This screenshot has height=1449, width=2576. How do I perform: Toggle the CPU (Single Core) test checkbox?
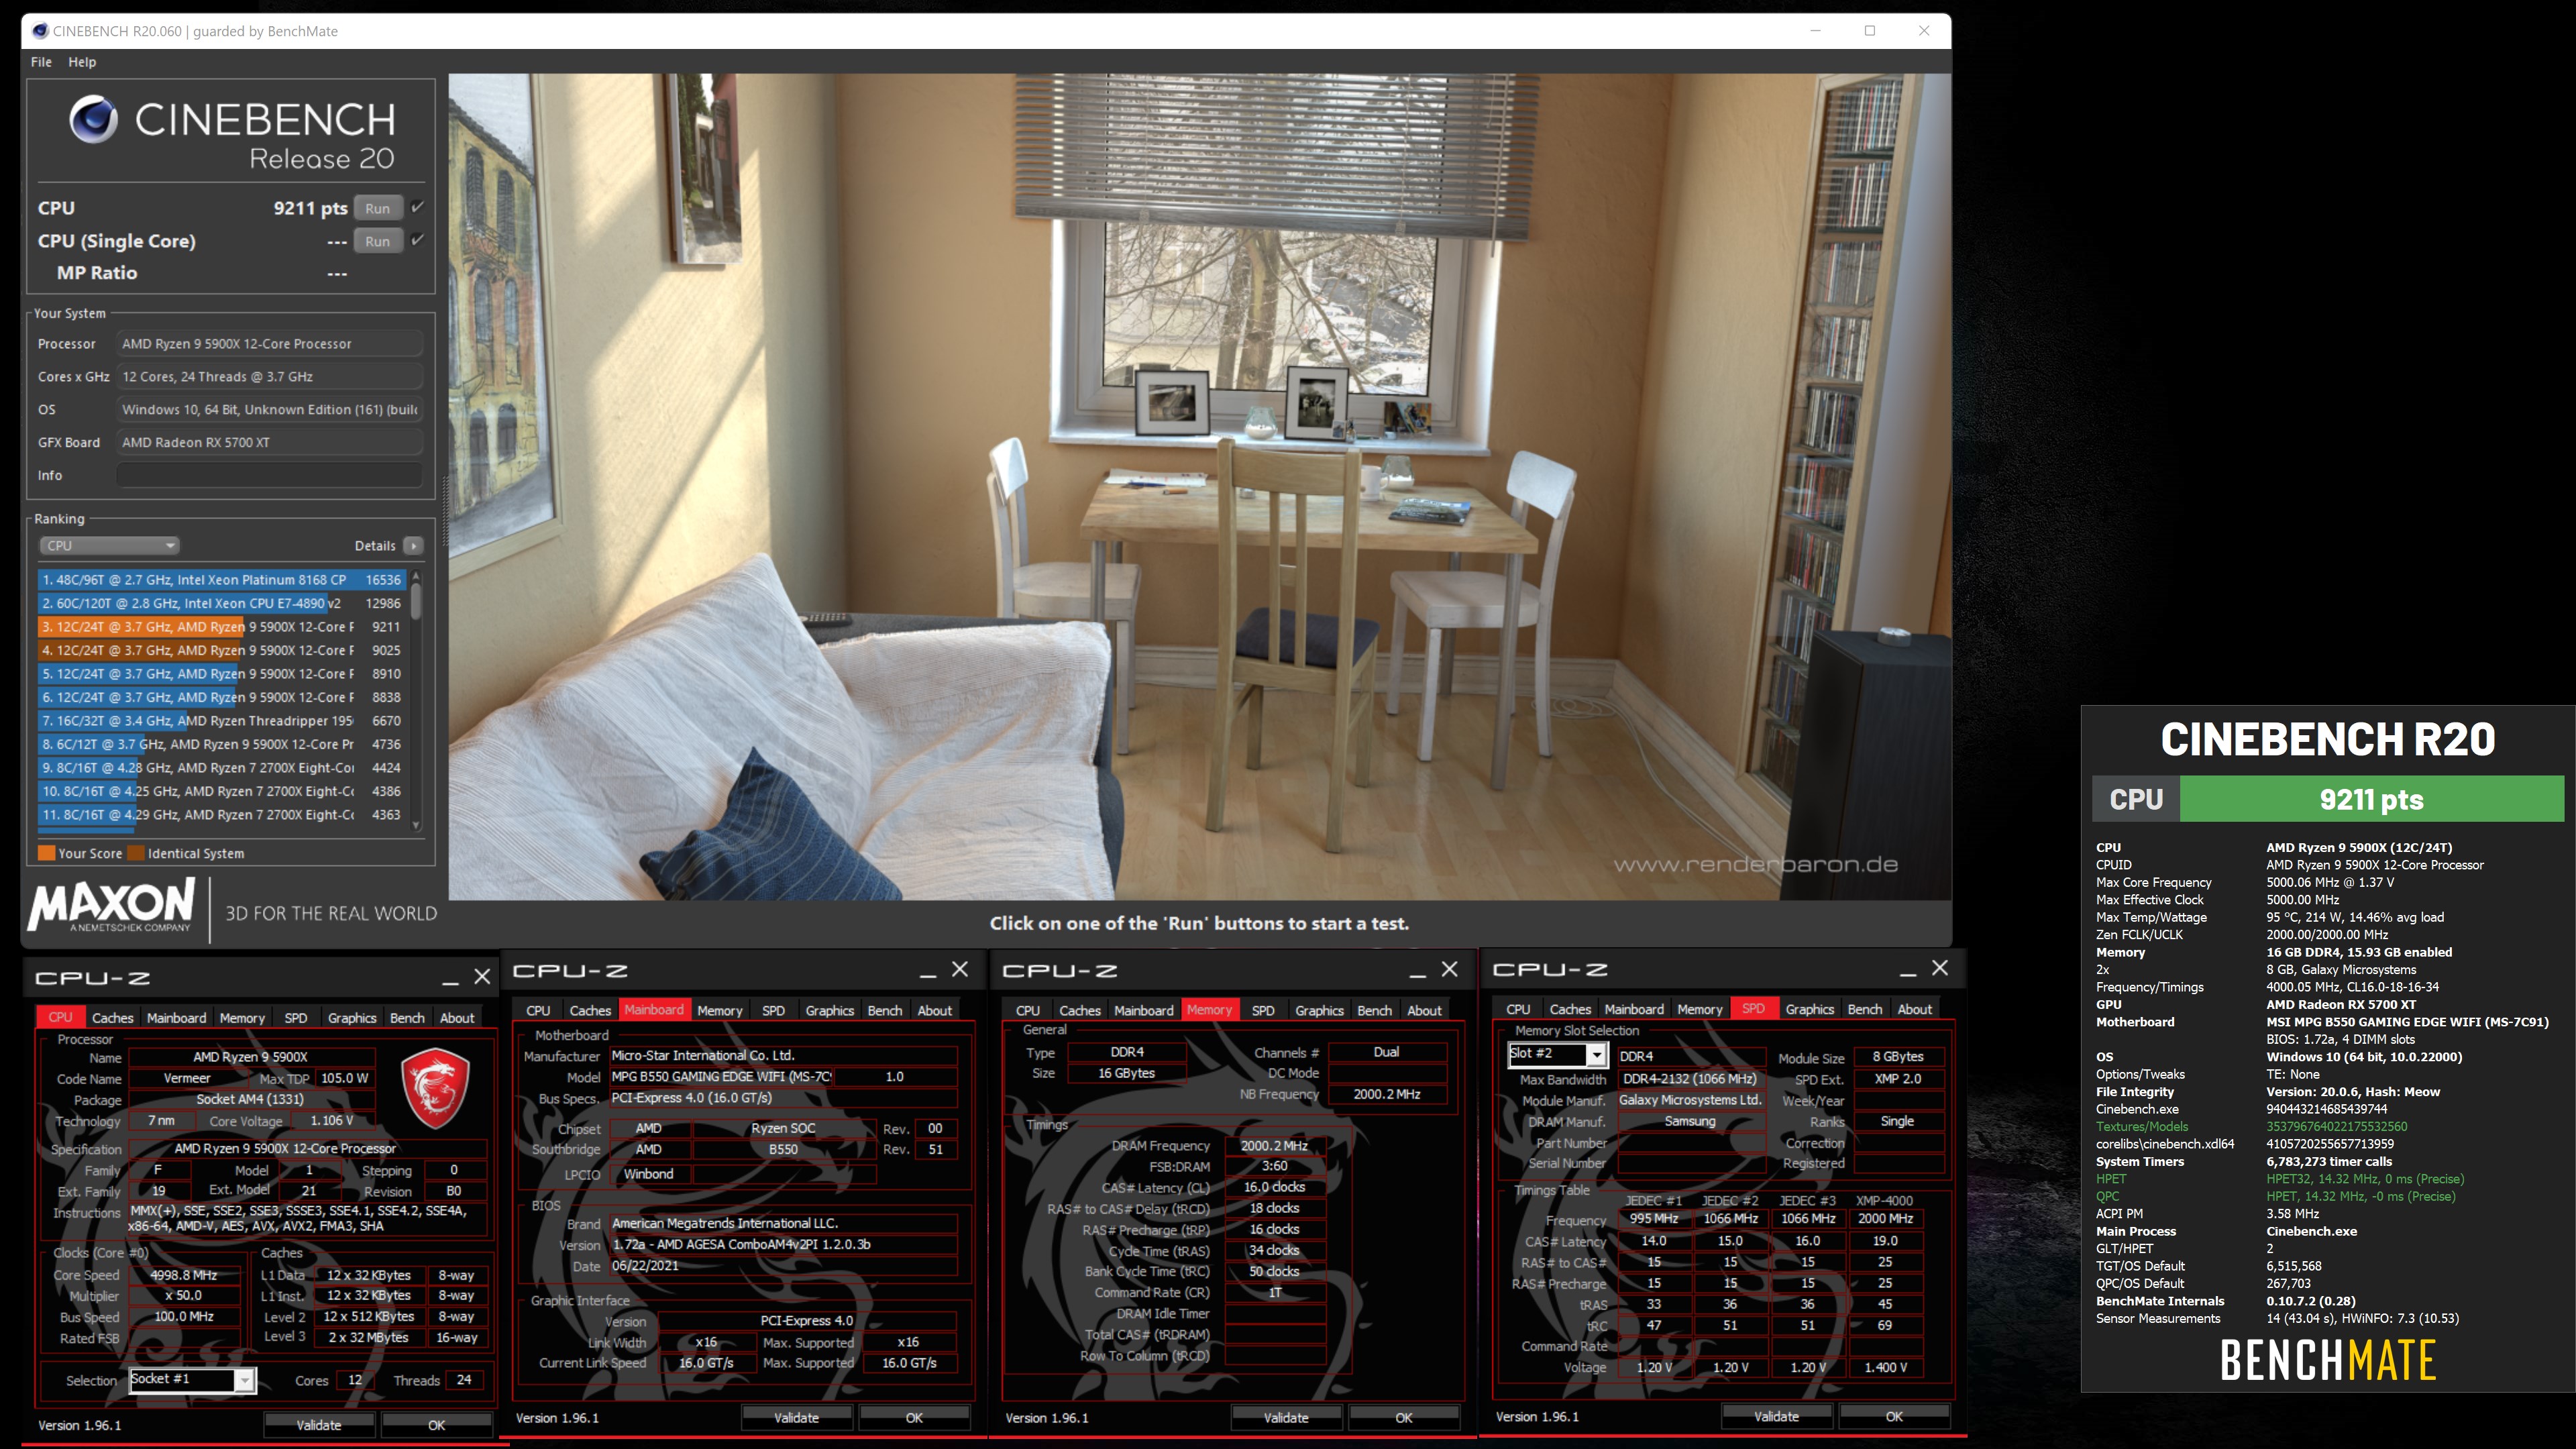pyautogui.click(x=418, y=240)
